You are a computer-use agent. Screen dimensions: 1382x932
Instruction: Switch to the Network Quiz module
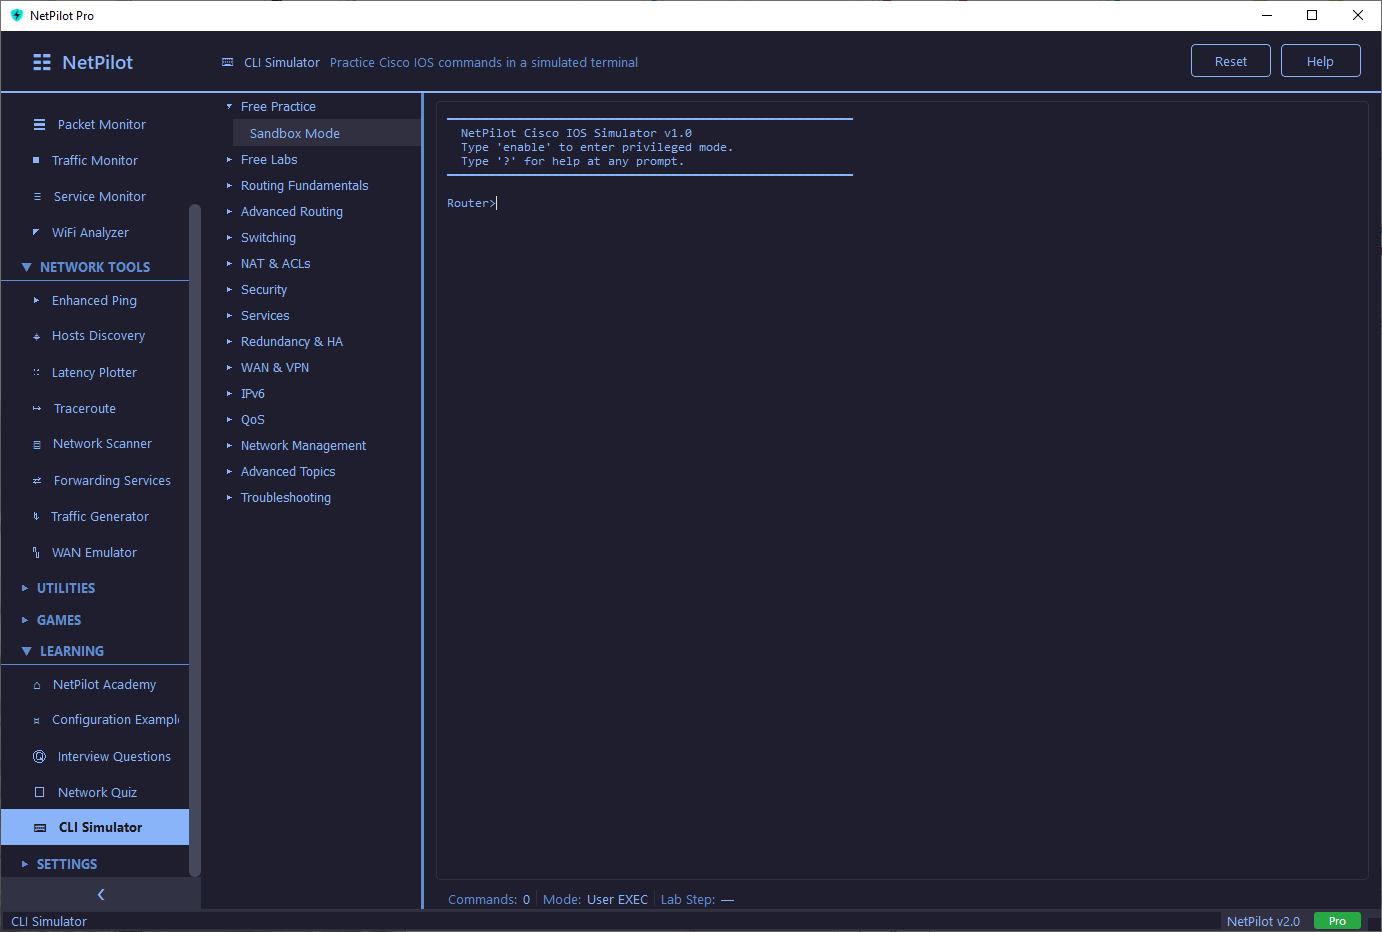(98, 792)
